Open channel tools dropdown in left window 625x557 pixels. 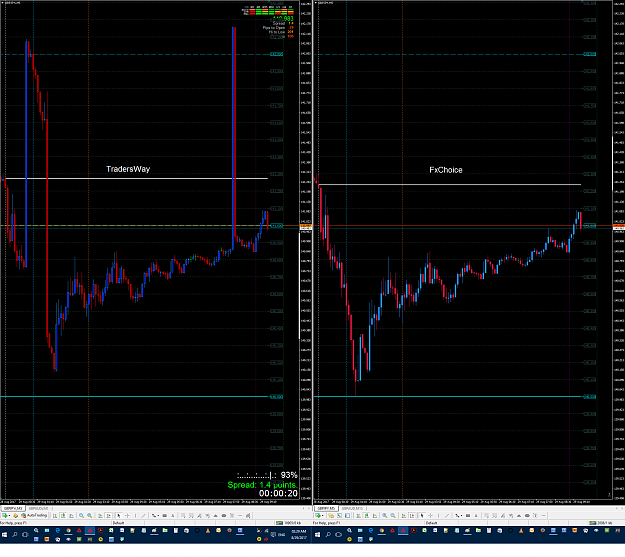click(x=154, y=516)
